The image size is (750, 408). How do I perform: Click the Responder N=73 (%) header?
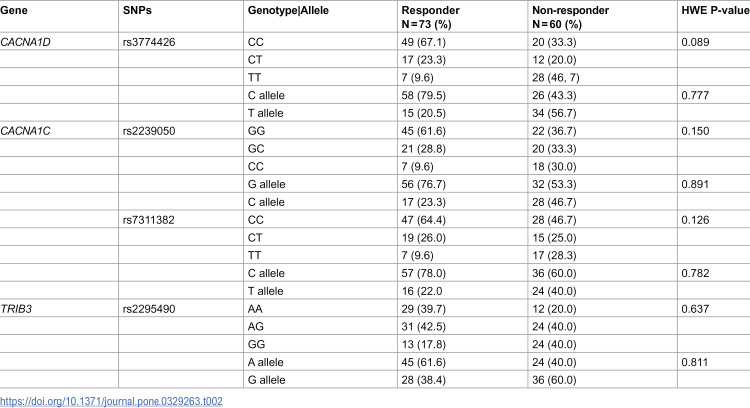point(430,17)
